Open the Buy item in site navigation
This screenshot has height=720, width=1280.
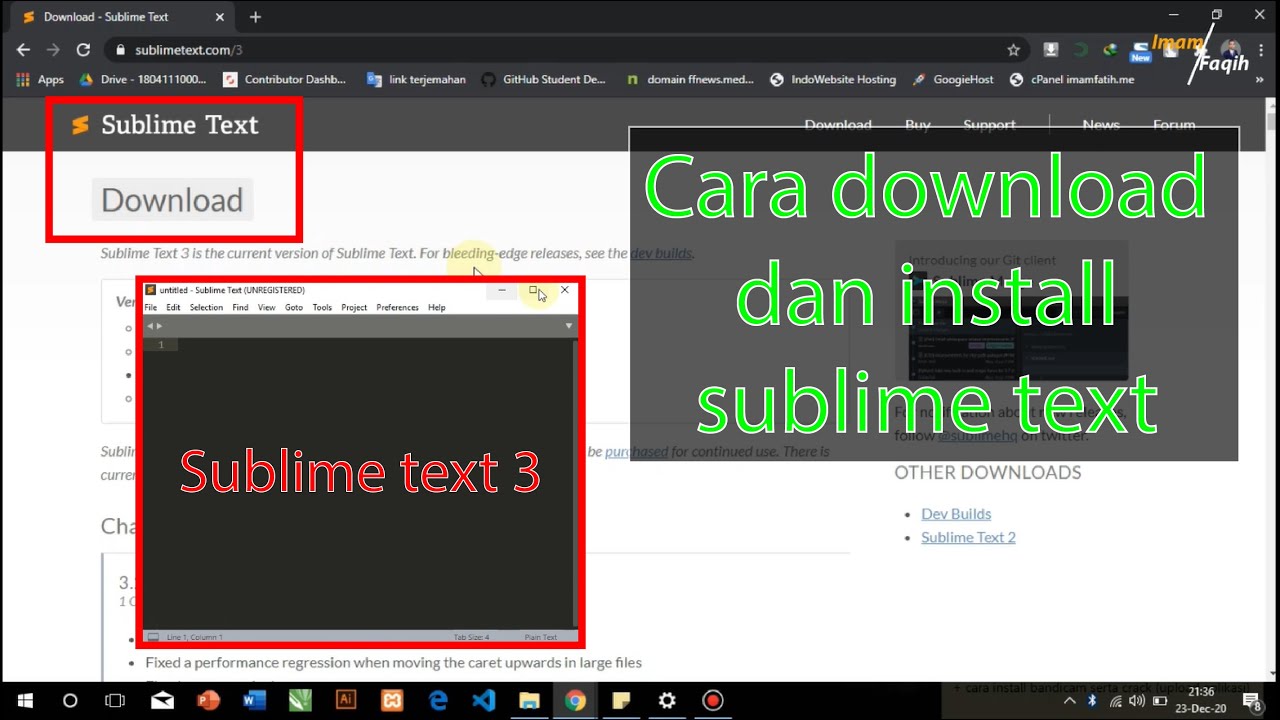coord(918,125)
